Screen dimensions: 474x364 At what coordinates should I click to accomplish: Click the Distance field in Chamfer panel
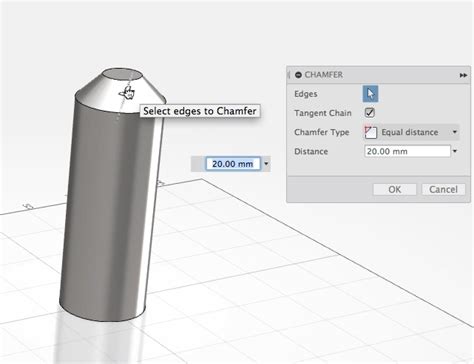pos(407,151)
